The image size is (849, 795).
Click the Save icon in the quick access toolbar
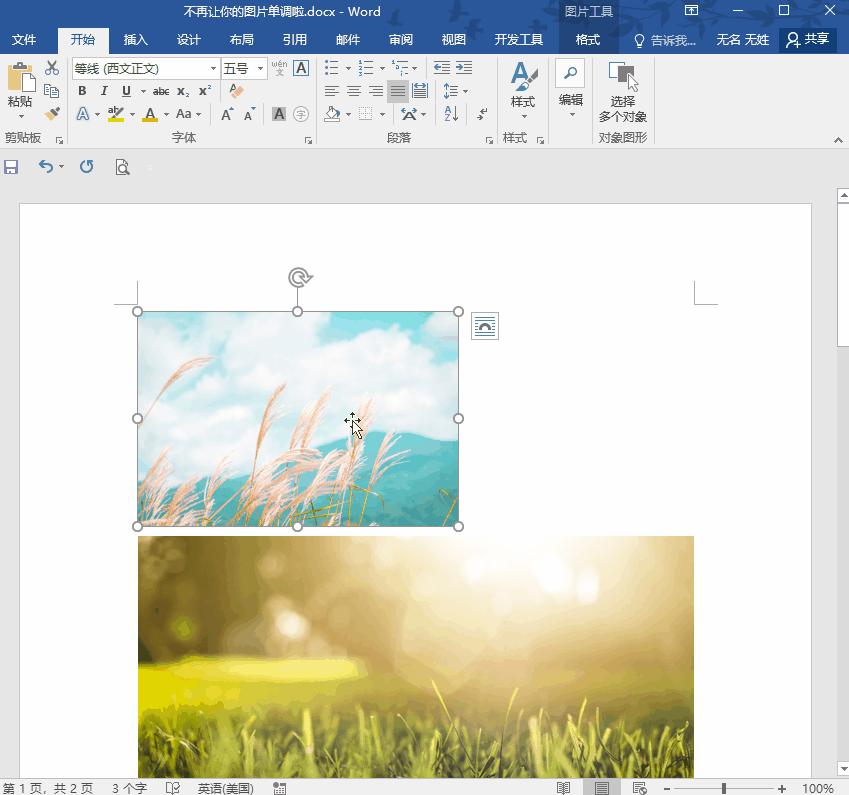tap(11, 167)
